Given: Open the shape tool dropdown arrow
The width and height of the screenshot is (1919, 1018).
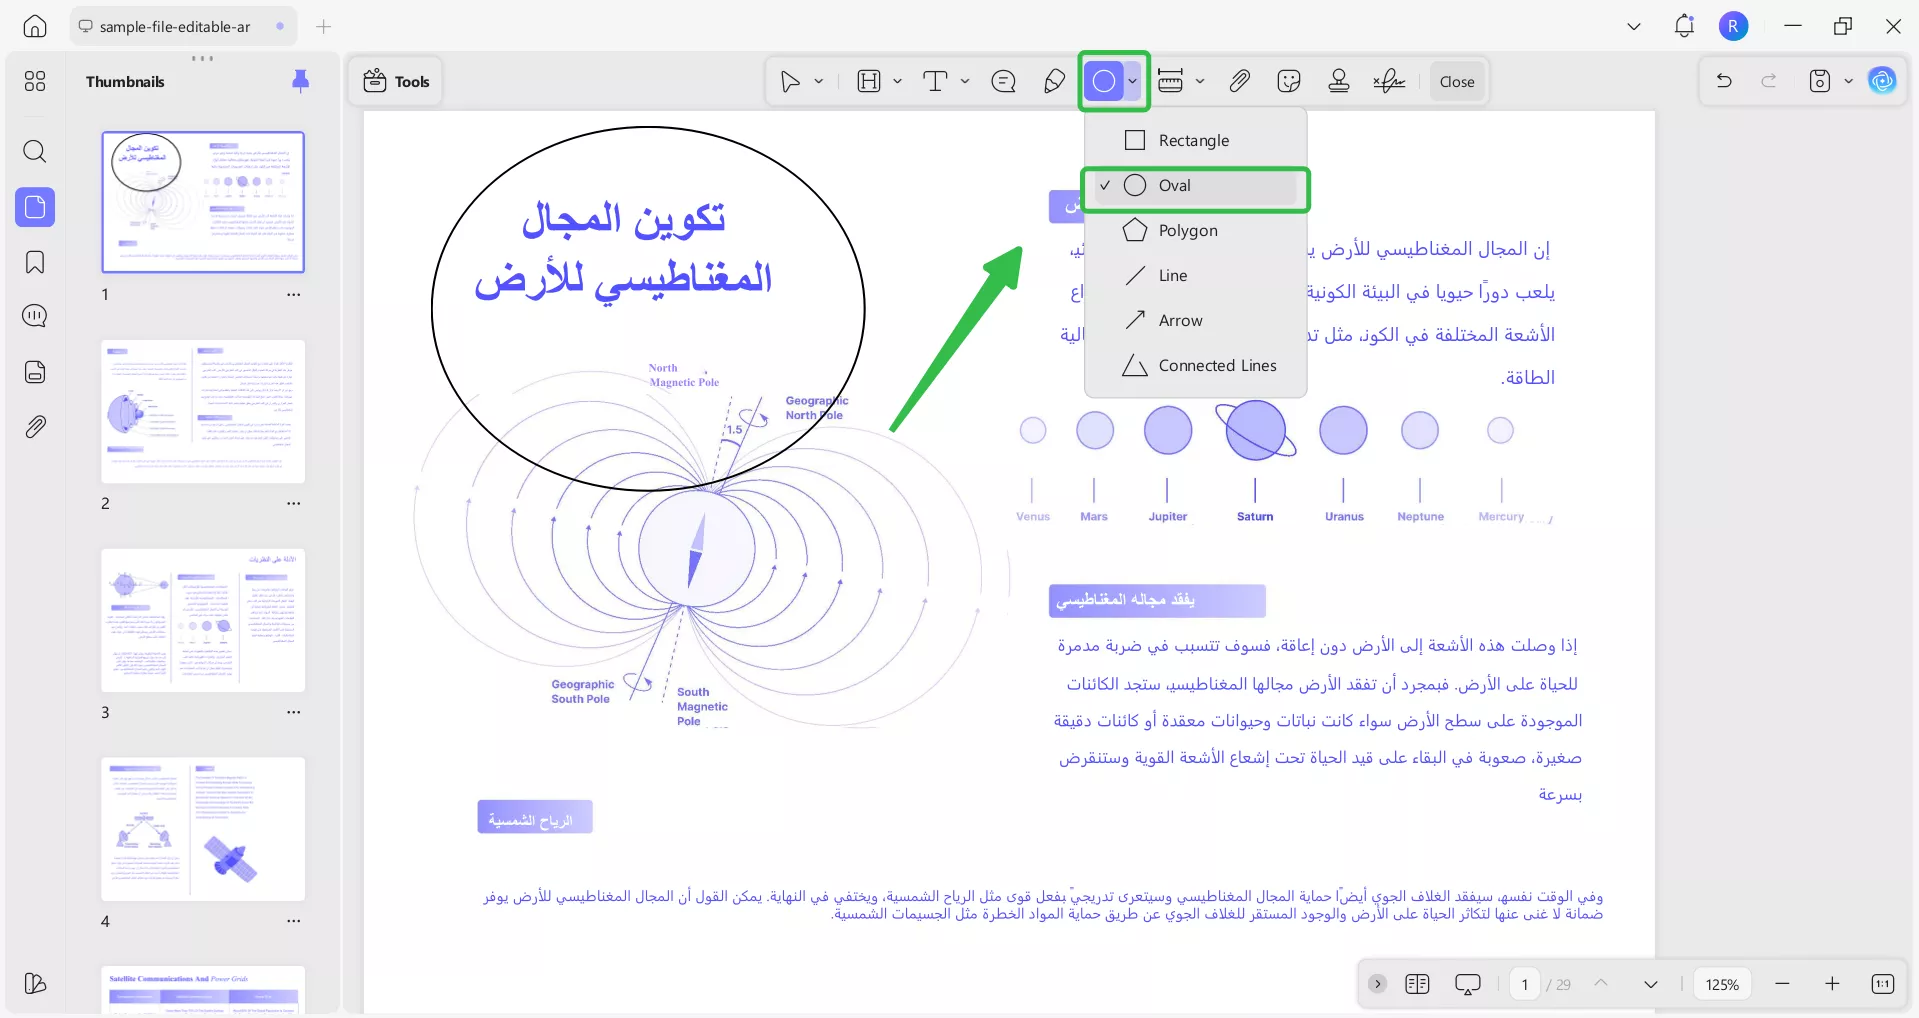Looking at the screenshot, I should 1131,81.
